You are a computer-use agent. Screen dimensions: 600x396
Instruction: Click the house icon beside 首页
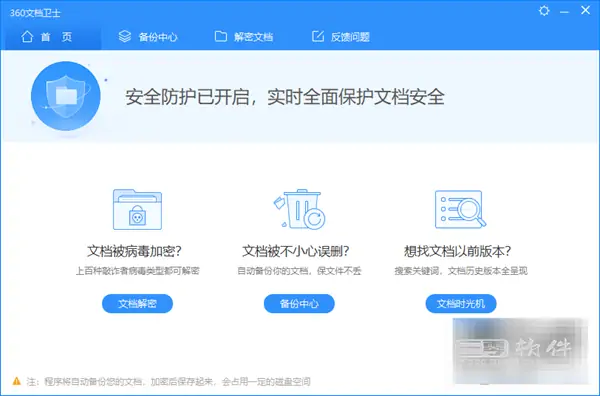coord(27,37)
